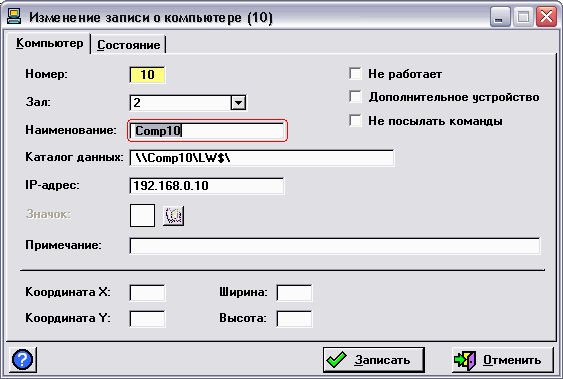Click the Номер field showing 10
This screenshot has width=563, height=379.
pos(147,75)
